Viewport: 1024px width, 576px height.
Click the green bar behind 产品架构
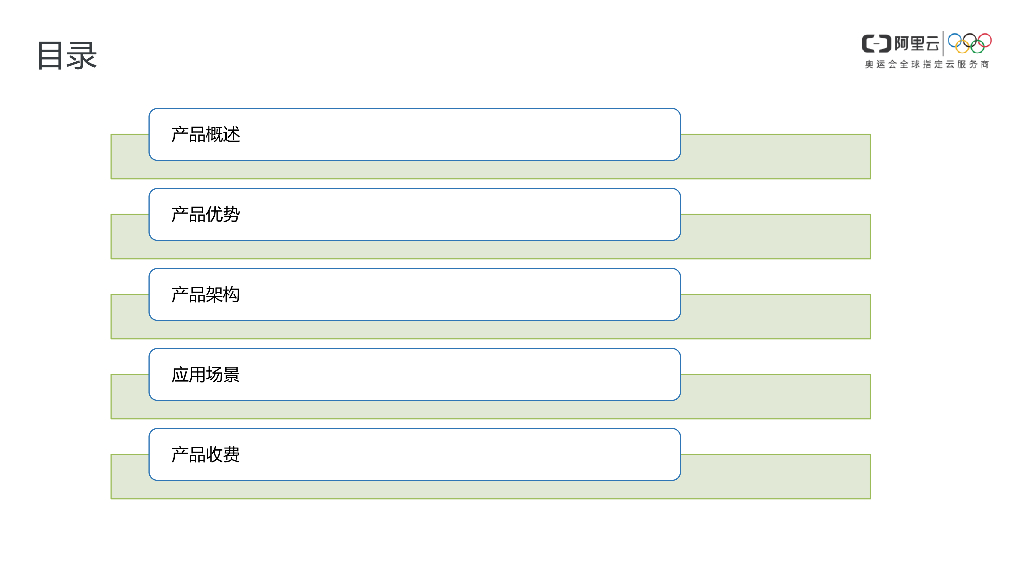click(x=775, y=317)
